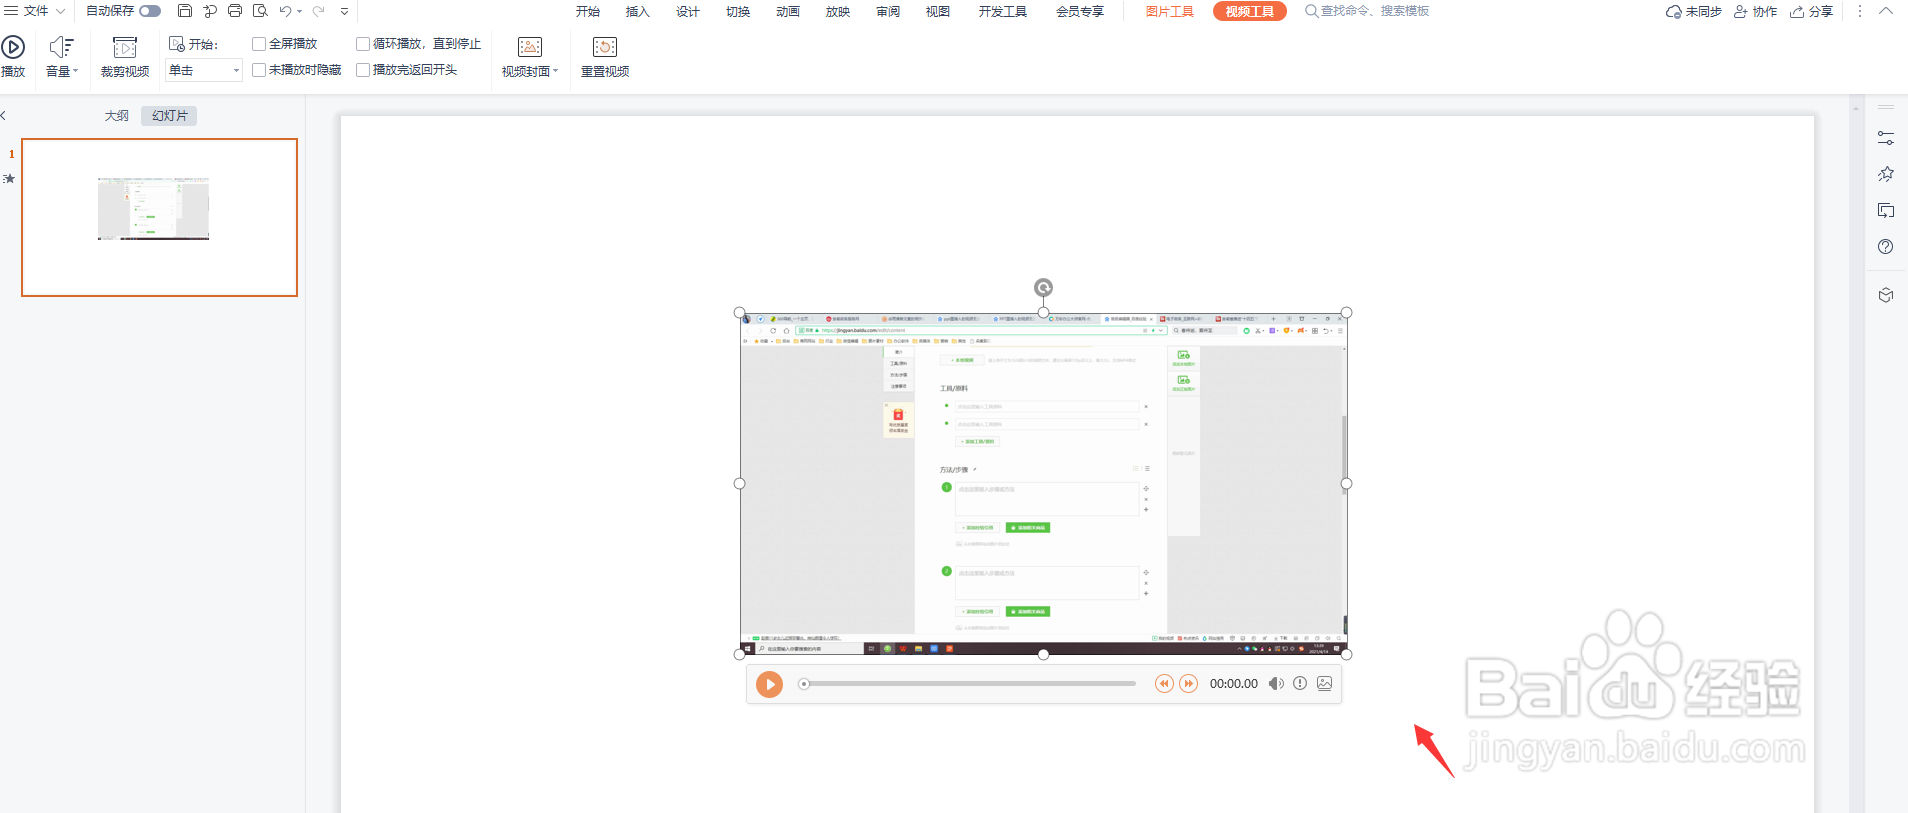Enable the 全屏播放 fullscreen checkbox
The image size is (1908, 813).
(x=259, y=44)
